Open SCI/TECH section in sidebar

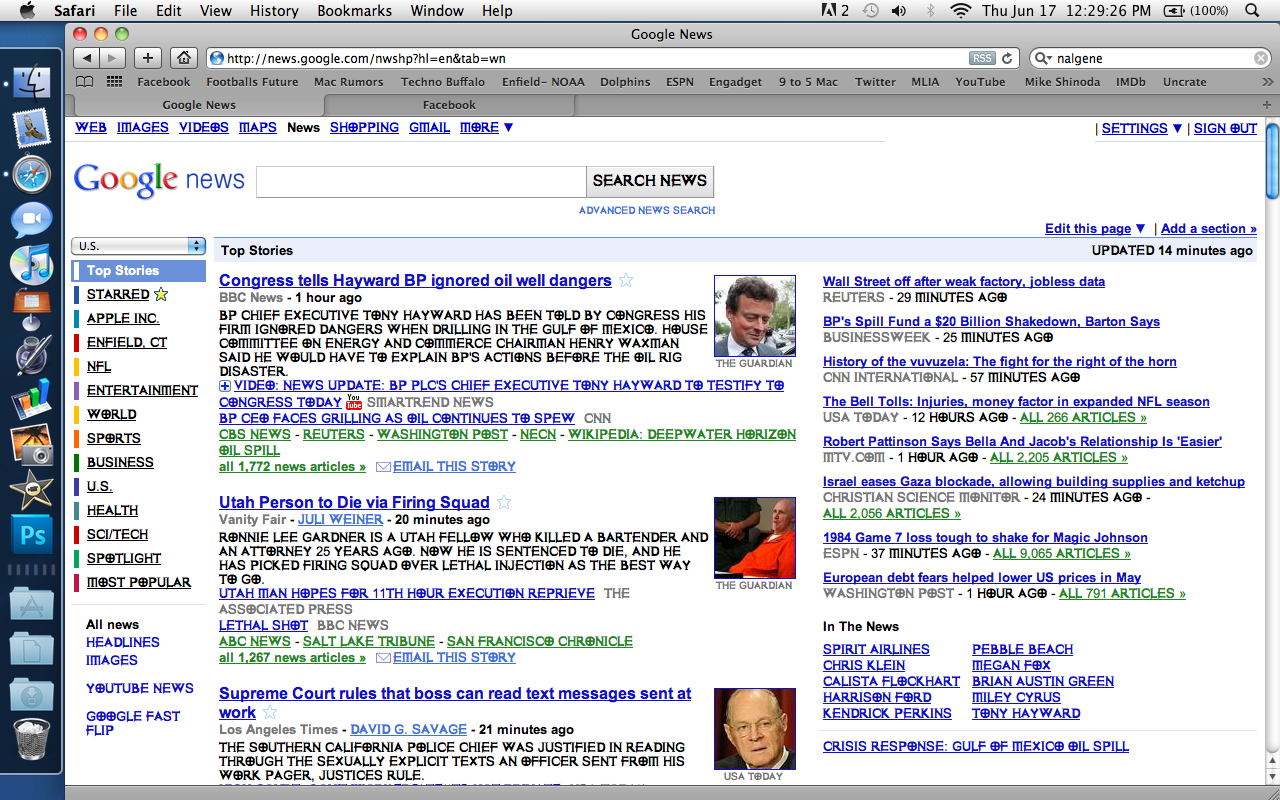point(117,534)
